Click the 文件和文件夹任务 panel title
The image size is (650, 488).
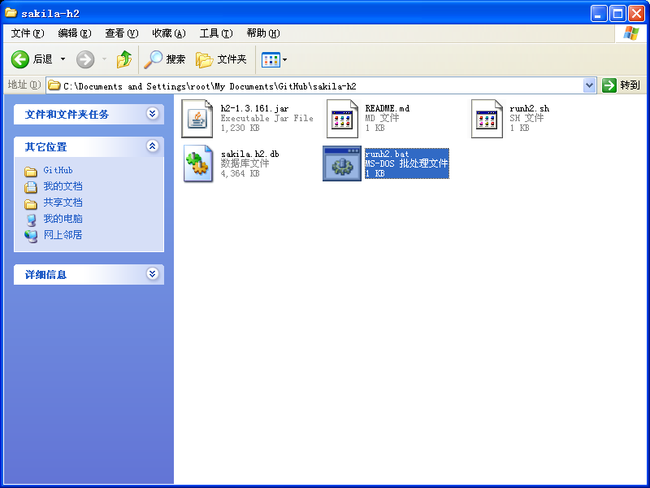67,114
